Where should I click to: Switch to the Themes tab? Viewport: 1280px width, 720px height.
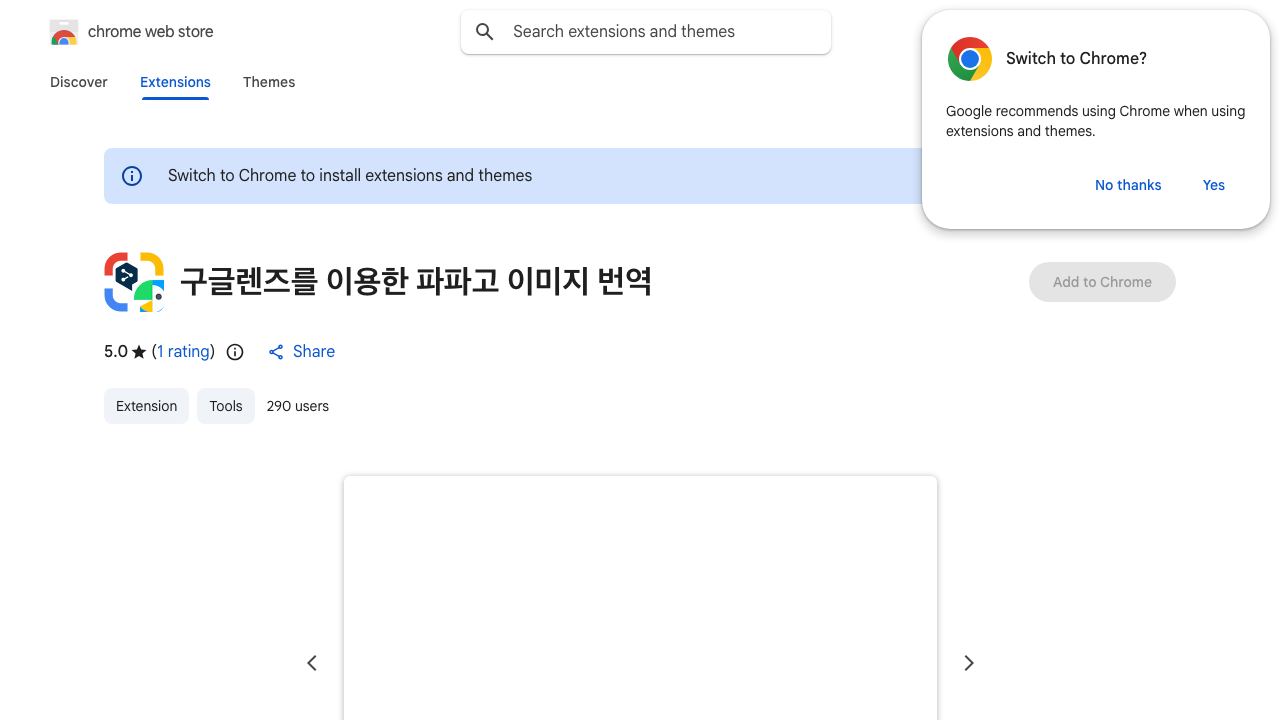point(269,82)
